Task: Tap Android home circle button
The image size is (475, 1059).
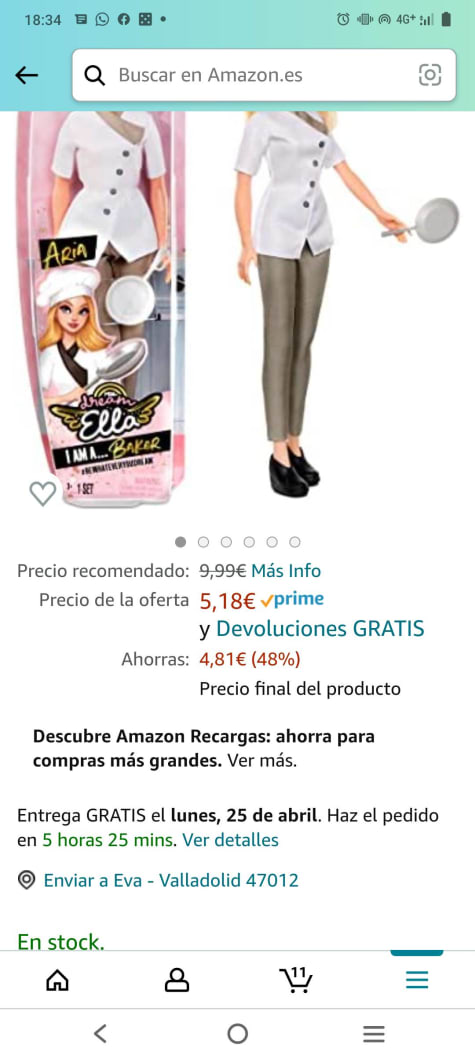Action: (x=237, y=1033)
